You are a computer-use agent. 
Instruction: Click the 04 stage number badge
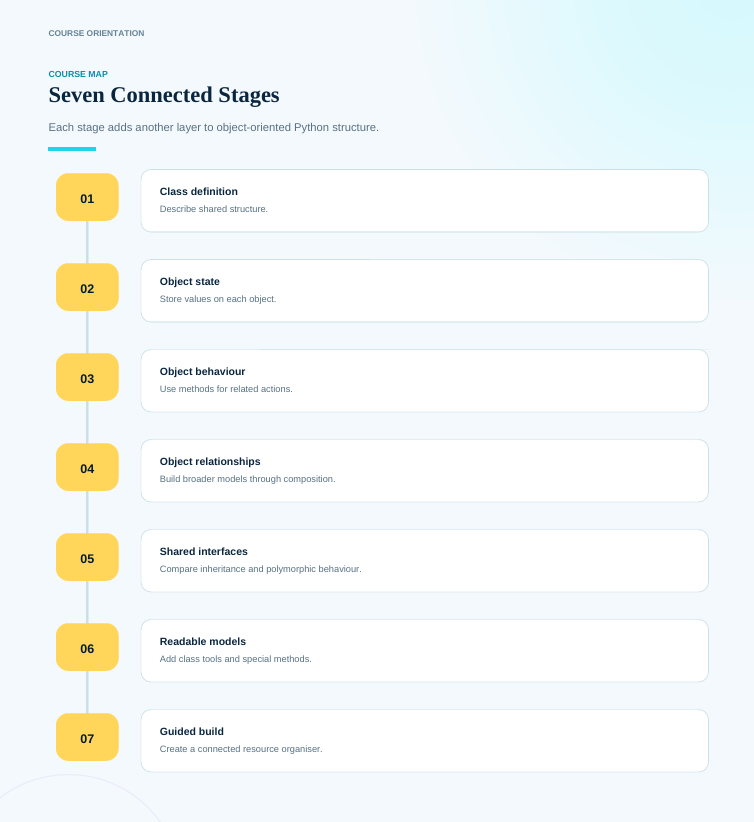87,467
